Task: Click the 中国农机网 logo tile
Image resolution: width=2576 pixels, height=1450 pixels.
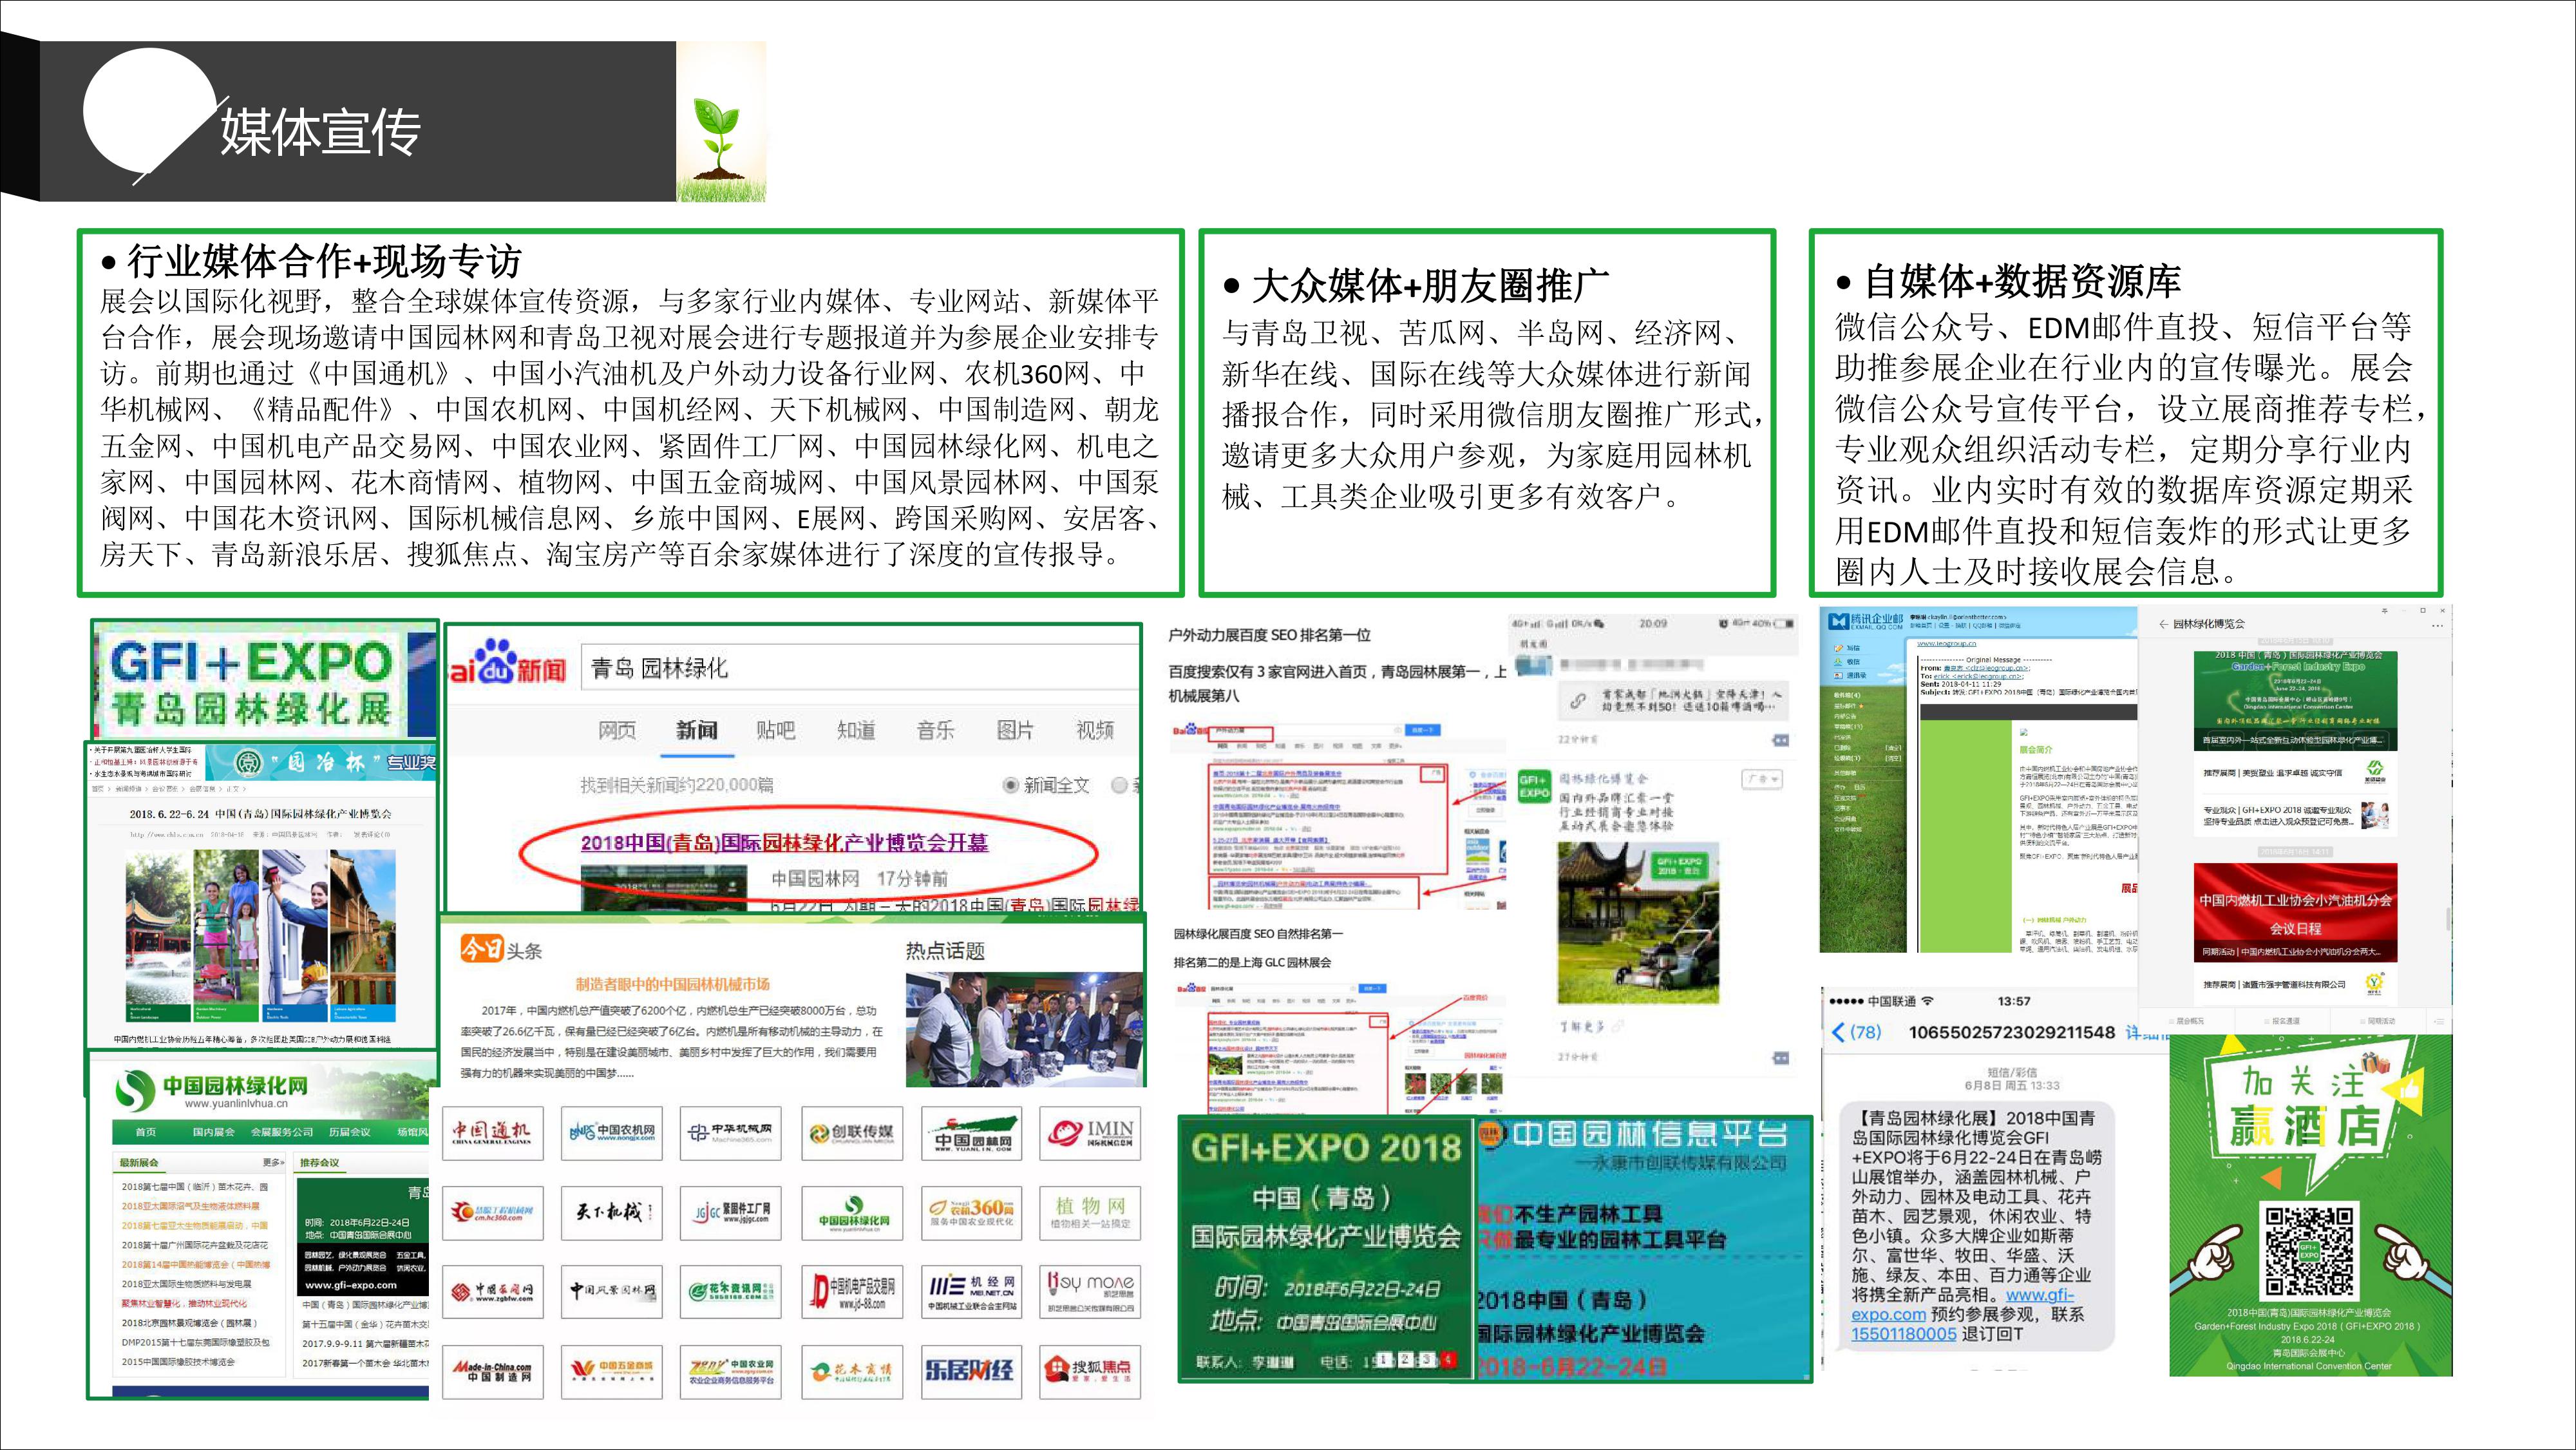Action: pyautogui.click(x=611, y=1133)
